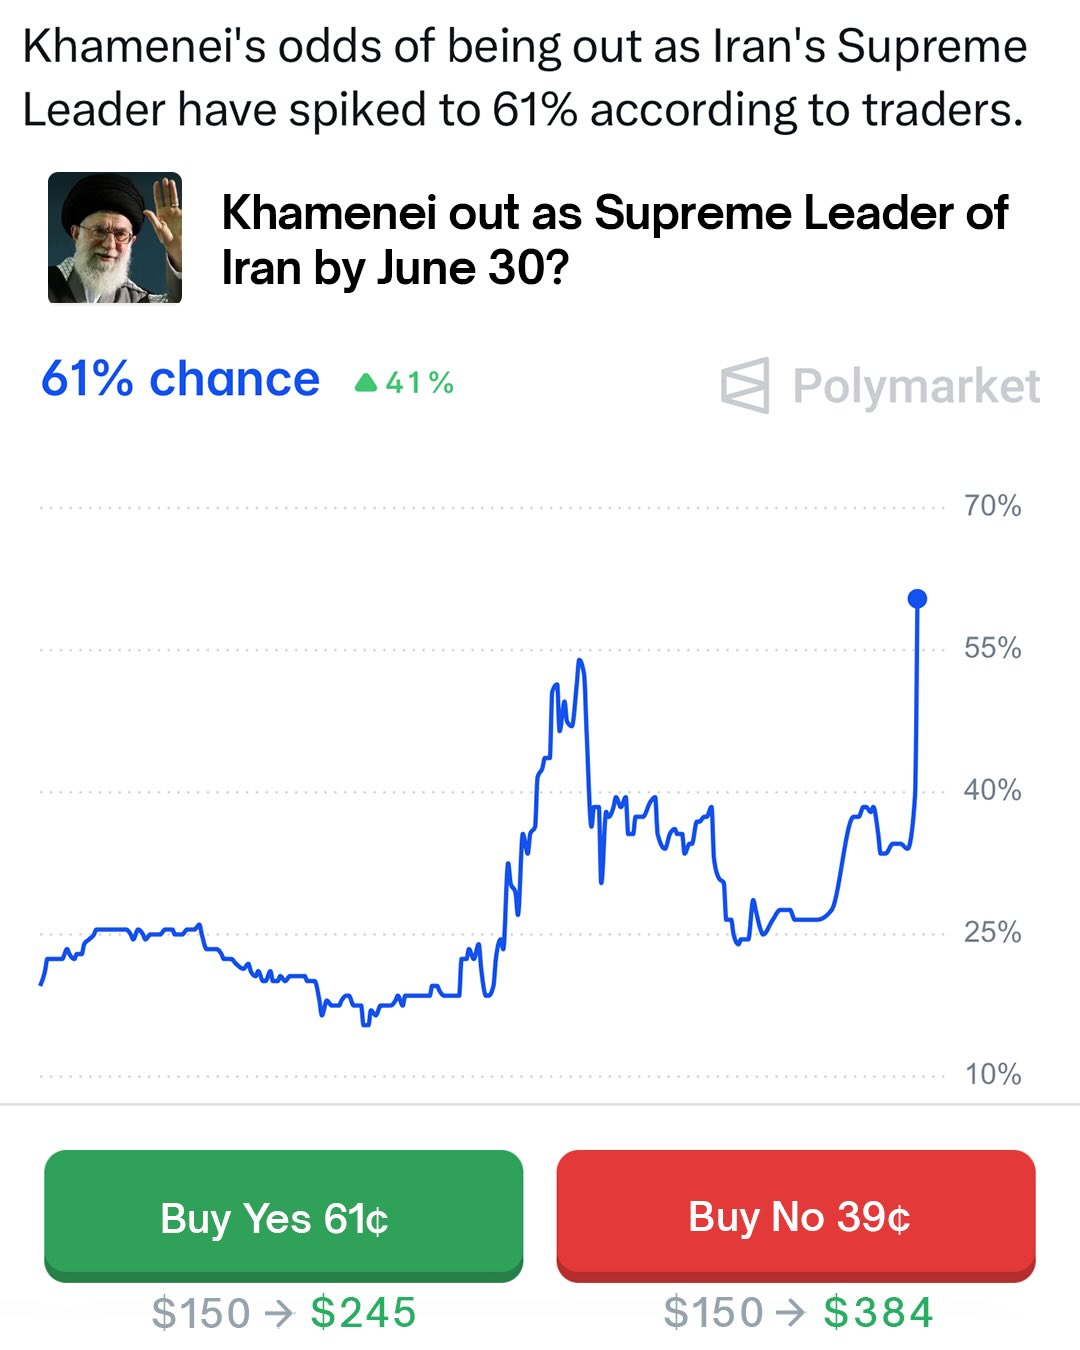The height and width of the screenshot is (1350, 1080).
Task: Click the blue endpoint dot on the chart
Action: [917, 599]
